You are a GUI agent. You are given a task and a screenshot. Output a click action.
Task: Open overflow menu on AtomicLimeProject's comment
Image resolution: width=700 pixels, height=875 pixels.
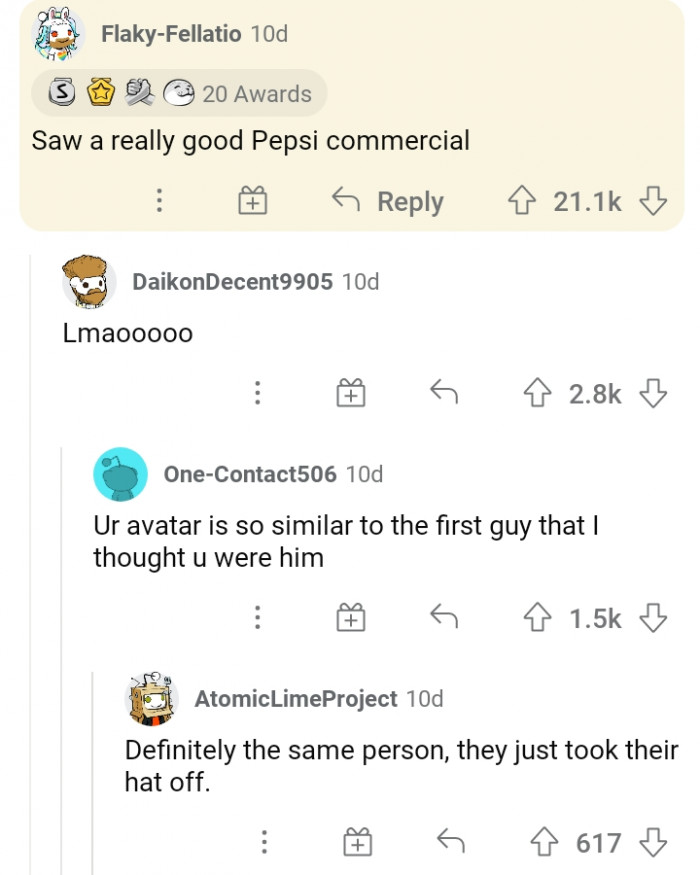263,845
